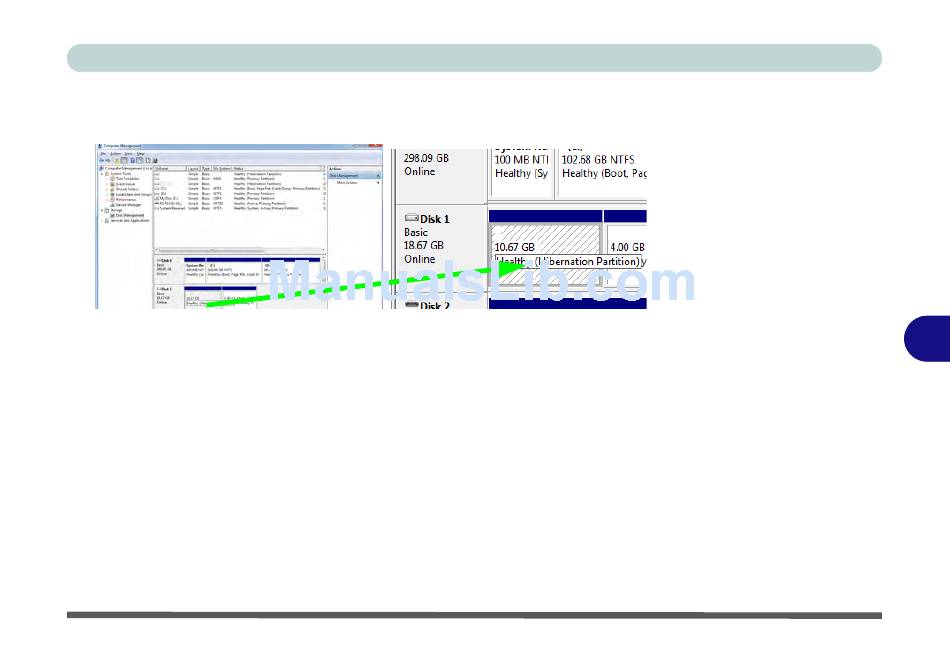The image size is (950, 669).
Task: Open the Action menu in Computer Management
Action: click(x=115, y=154)
